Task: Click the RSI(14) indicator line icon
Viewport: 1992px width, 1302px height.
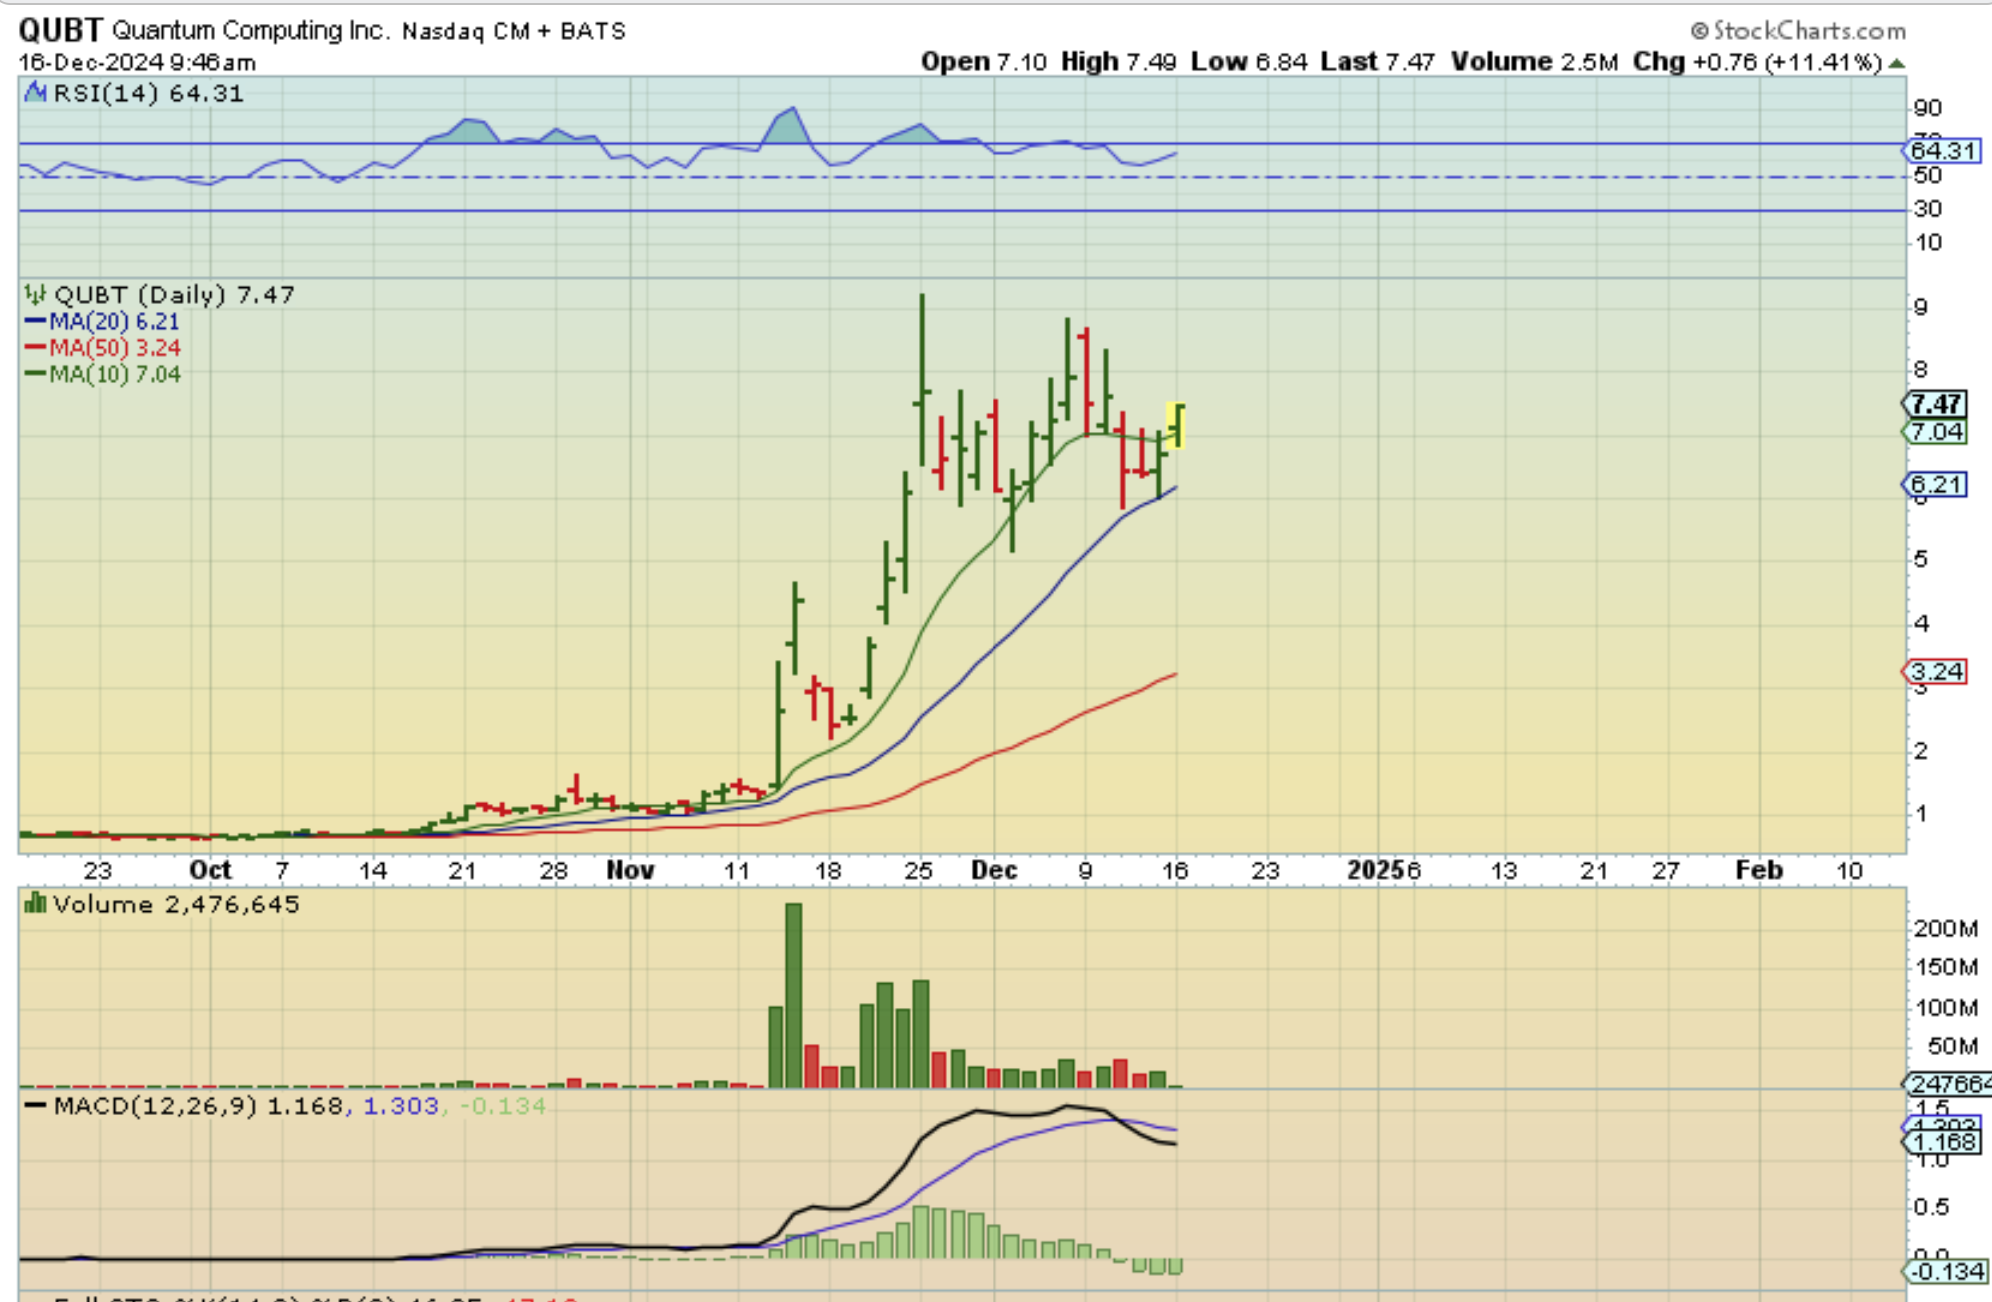Action: [35, 93]
